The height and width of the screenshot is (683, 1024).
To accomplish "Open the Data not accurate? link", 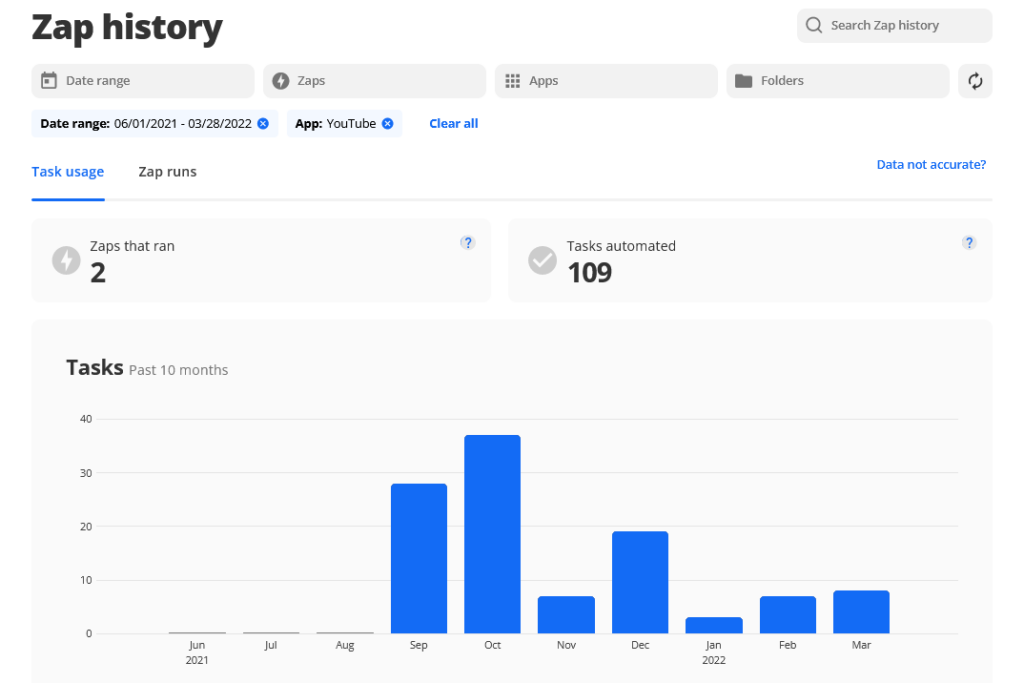I will coord(931,165).
